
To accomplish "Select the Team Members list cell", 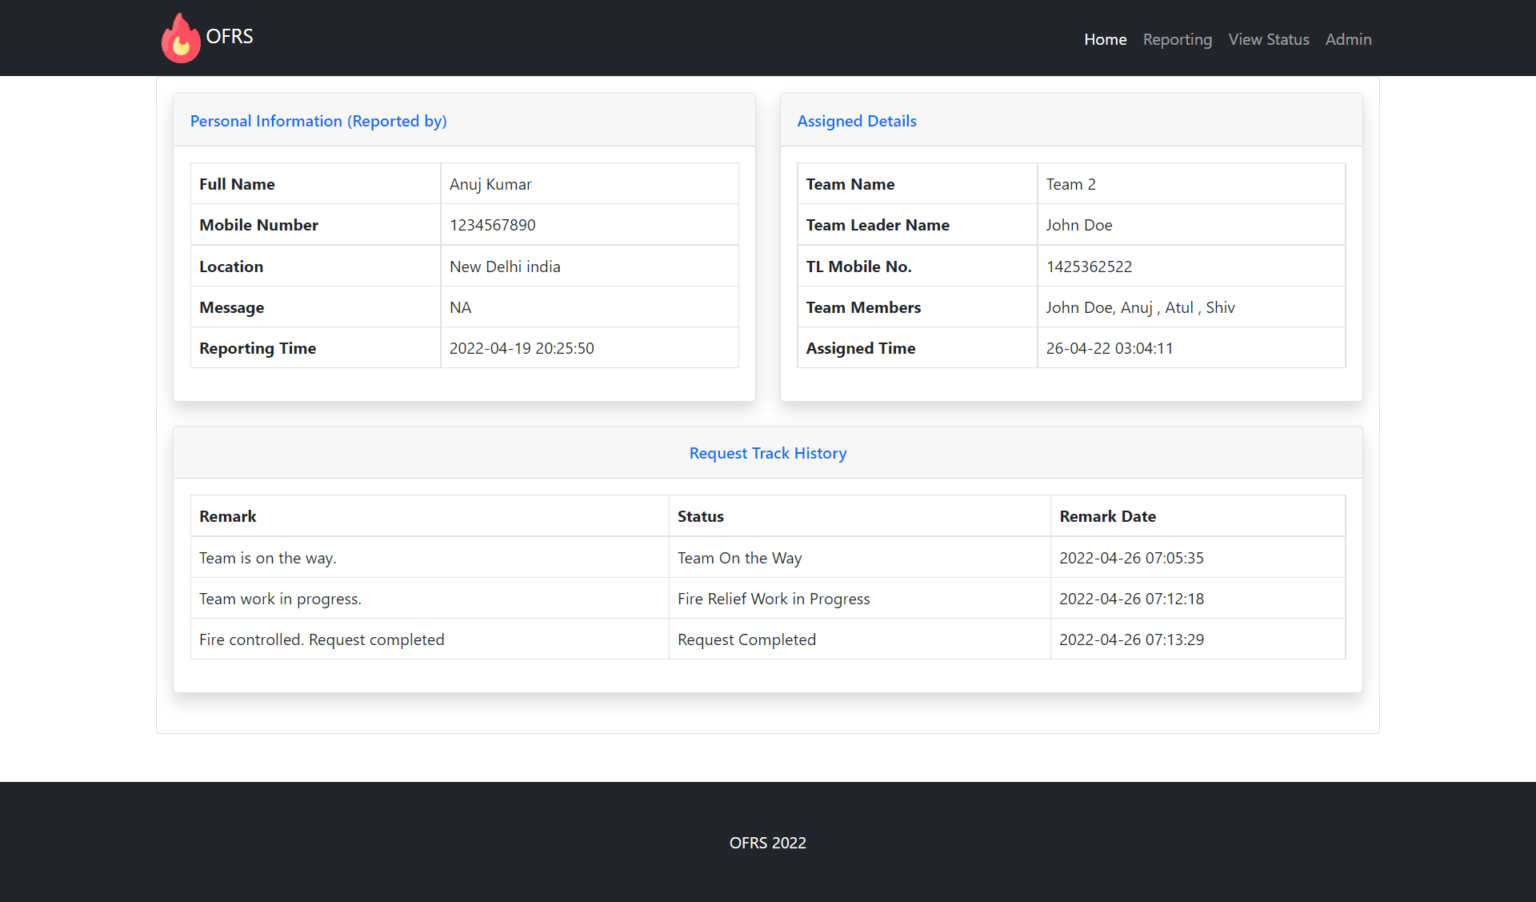I will tap(1141, 307).
